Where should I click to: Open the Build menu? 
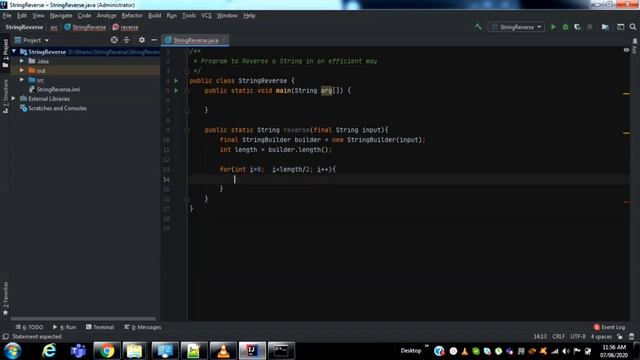(x=155, y=16)
